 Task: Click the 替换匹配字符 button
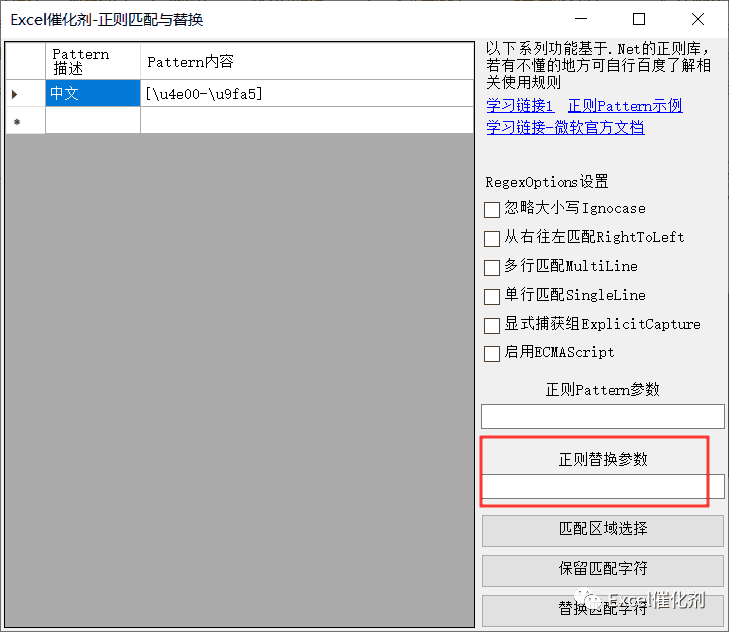[603, 610]
